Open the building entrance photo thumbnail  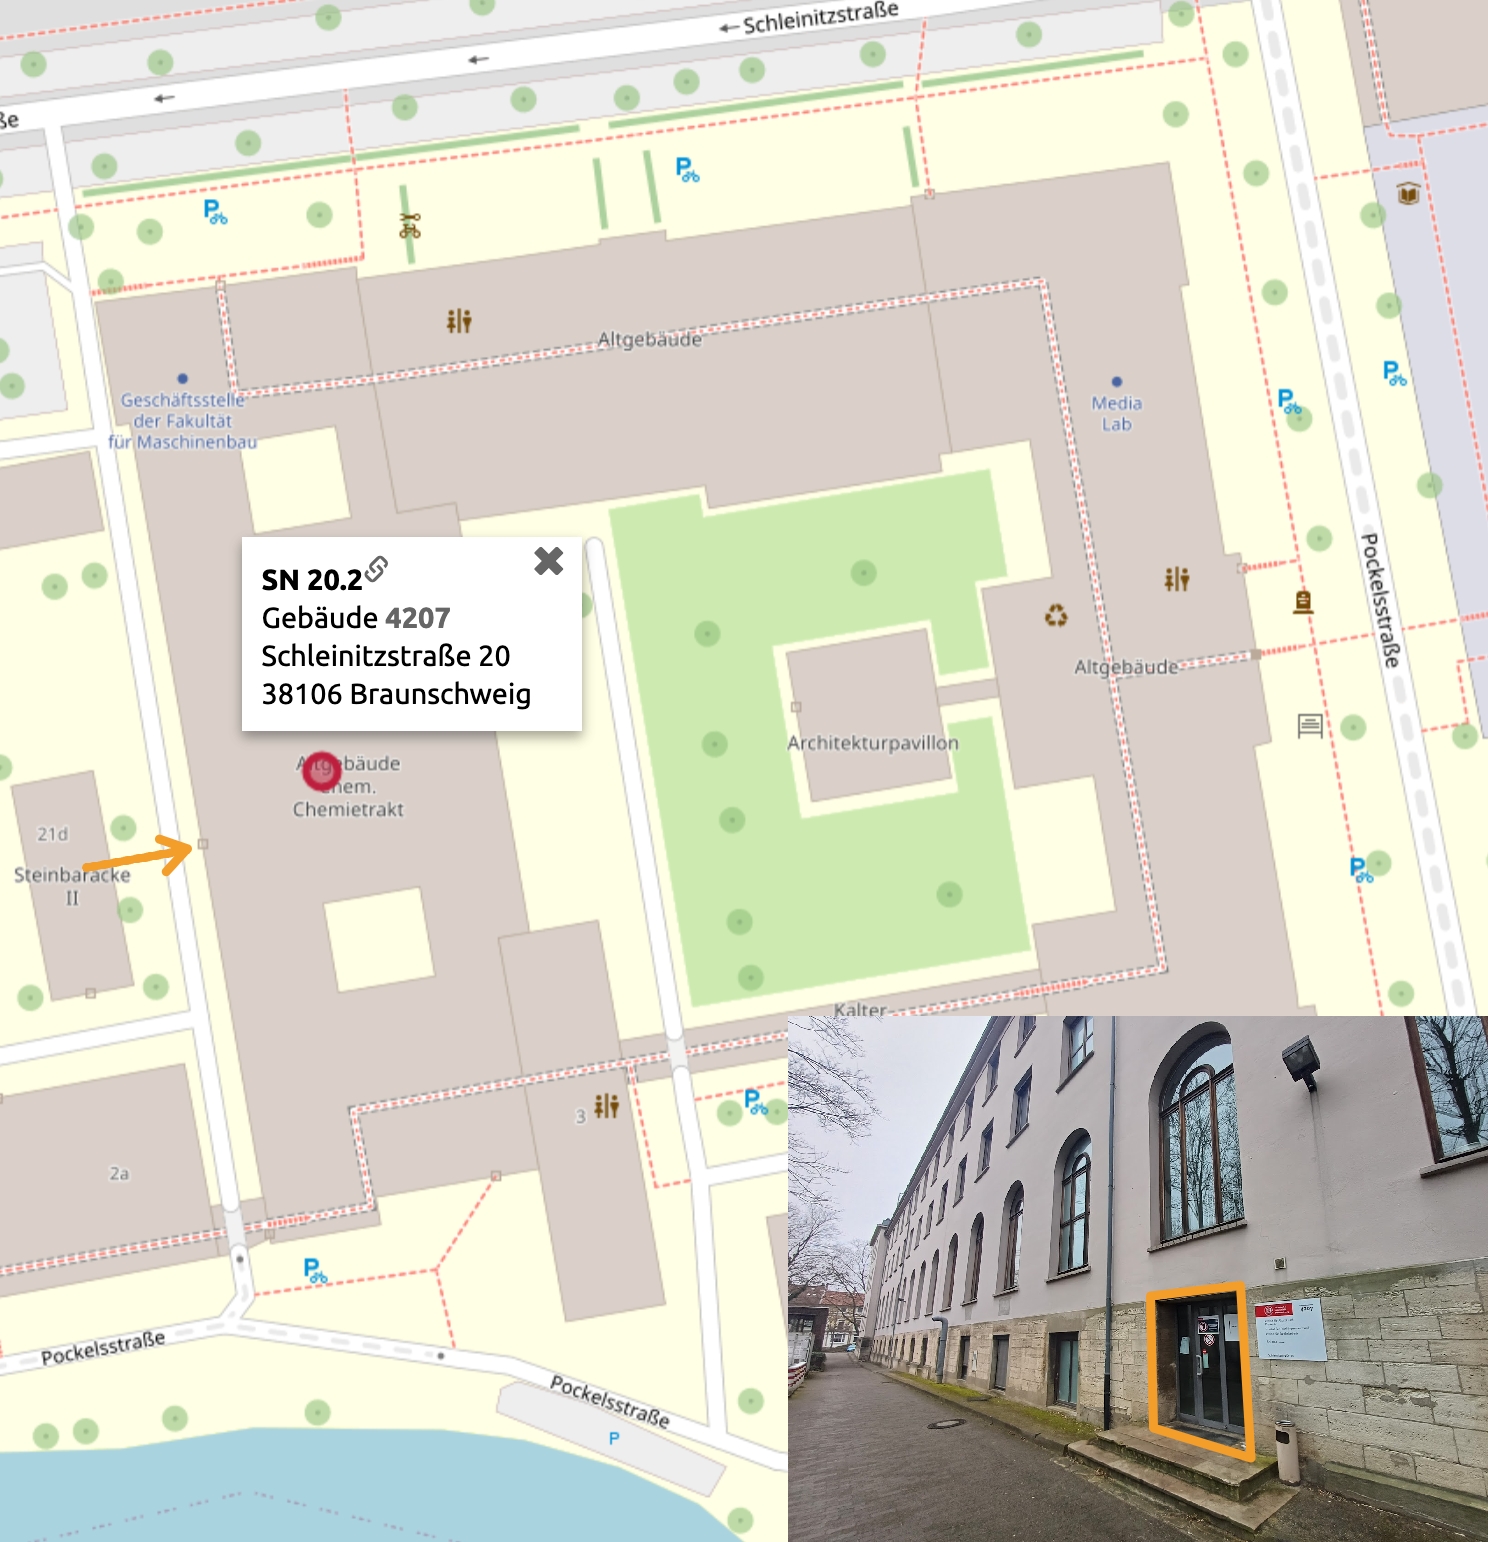click(1137, 1278)
